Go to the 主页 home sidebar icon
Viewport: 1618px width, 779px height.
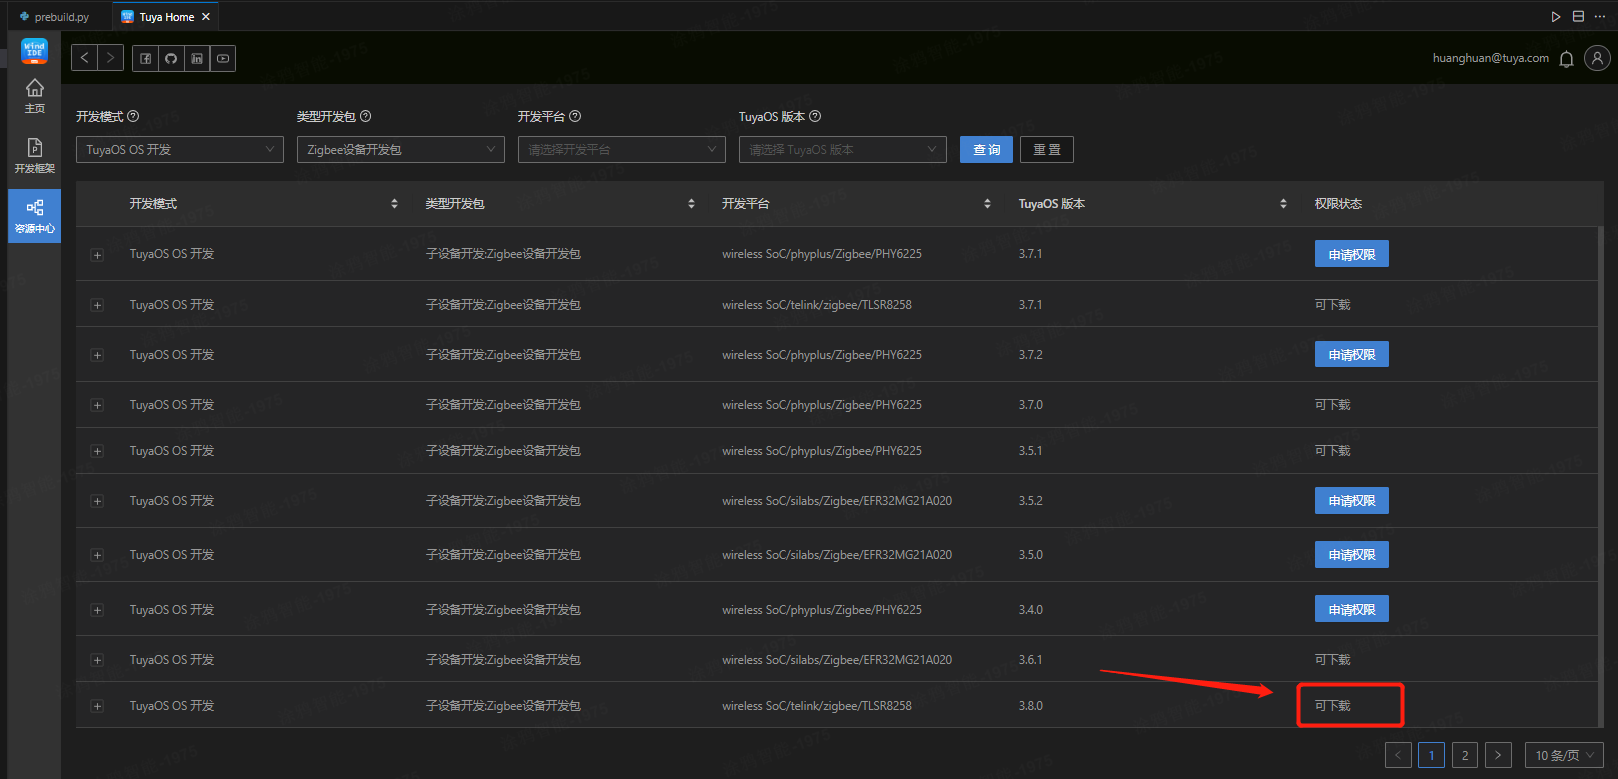pyautogui.click(x=34, y=96)
